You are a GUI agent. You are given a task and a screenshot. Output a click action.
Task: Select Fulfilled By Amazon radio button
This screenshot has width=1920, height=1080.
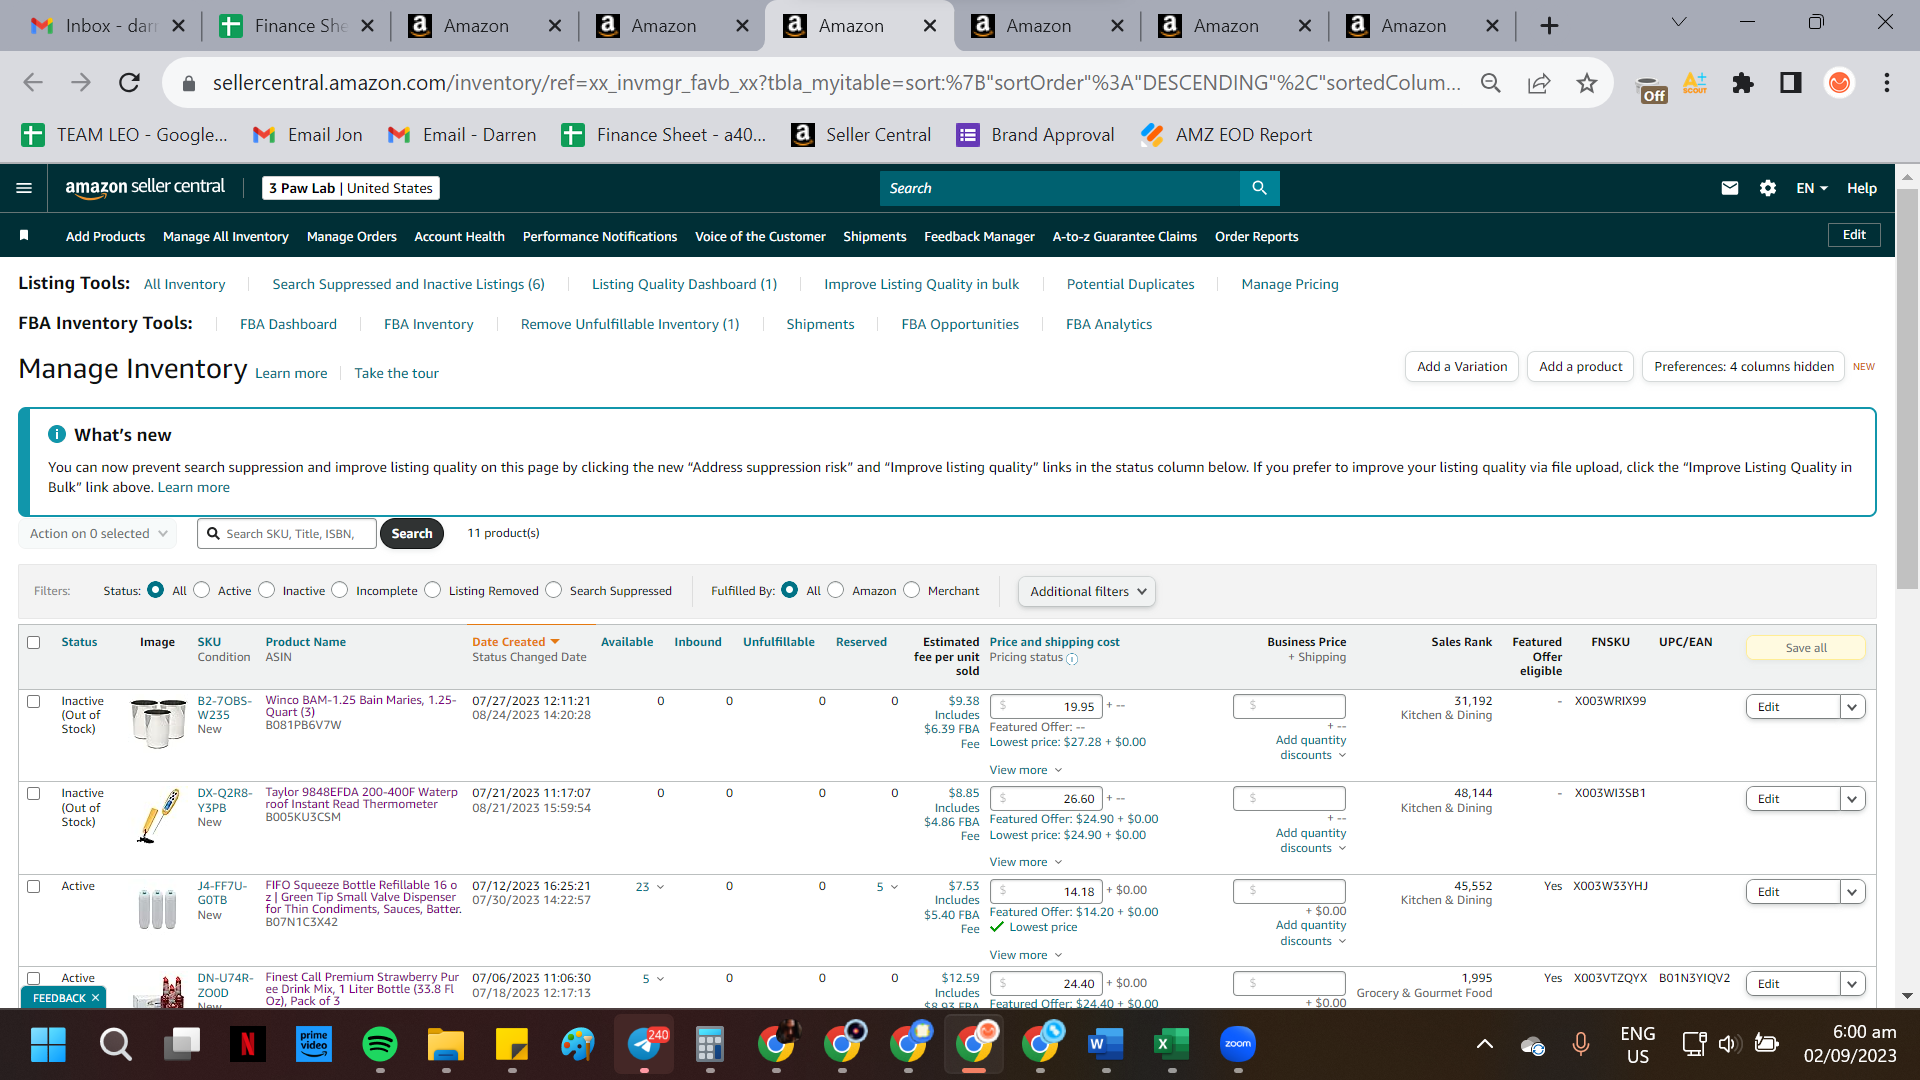(836, 590)
